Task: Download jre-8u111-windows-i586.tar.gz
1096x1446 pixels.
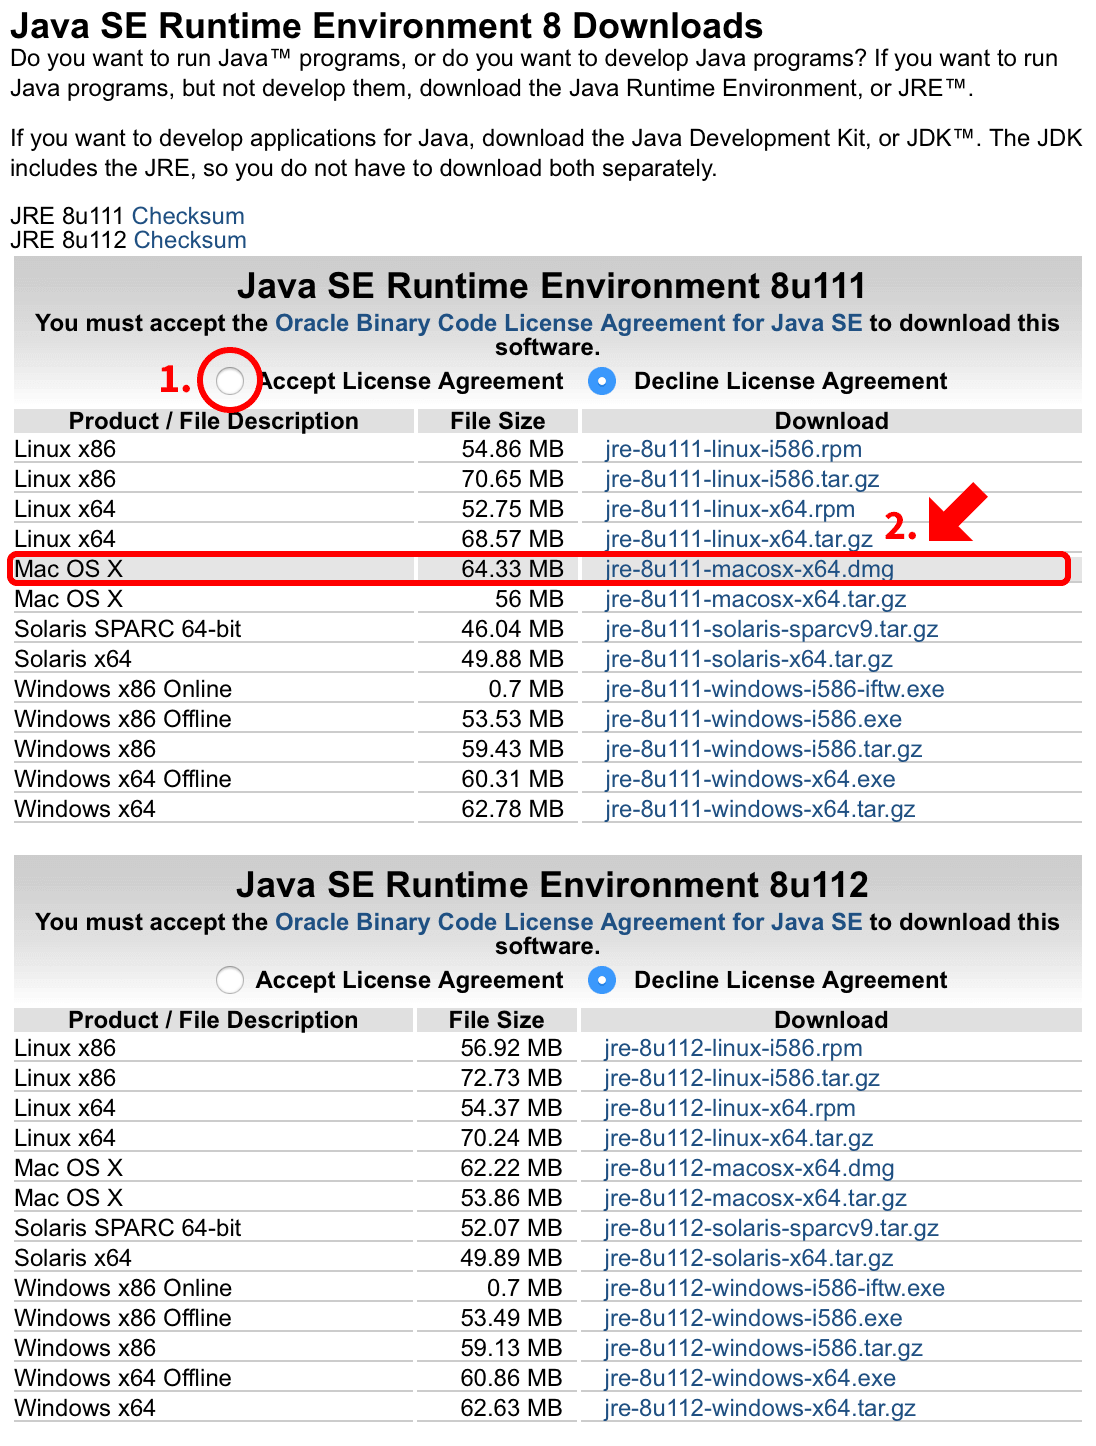Action: point(763,749)
